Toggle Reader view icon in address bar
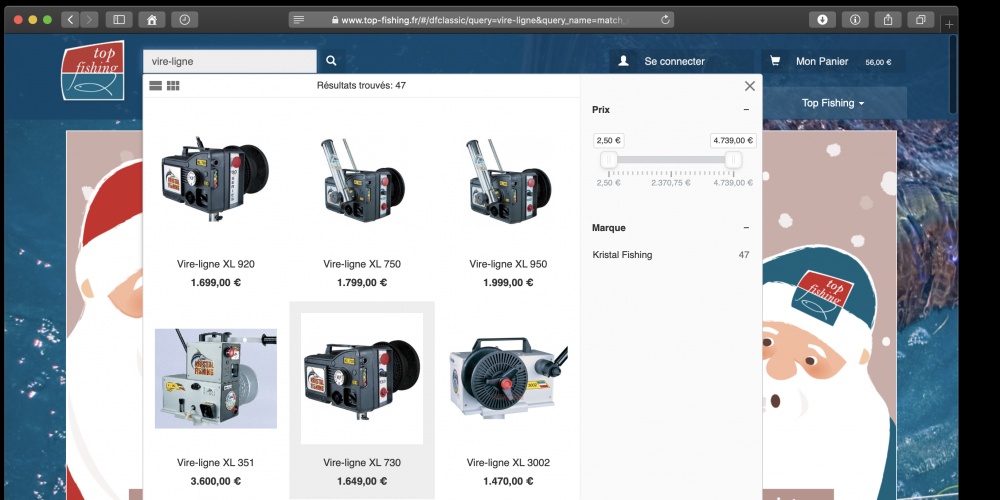Image resolution: width=1000 pixels, height=500 pixels. (298, 20)
